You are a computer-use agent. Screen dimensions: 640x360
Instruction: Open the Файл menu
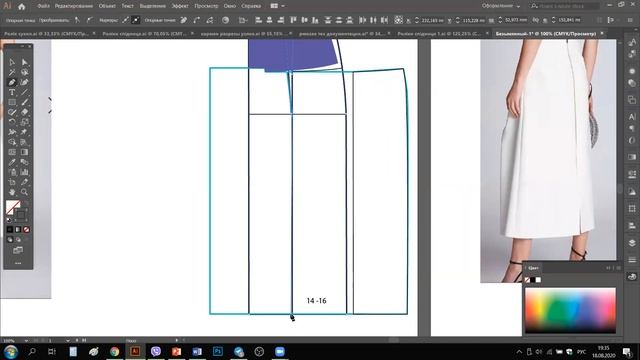click(x=43, y=6)
